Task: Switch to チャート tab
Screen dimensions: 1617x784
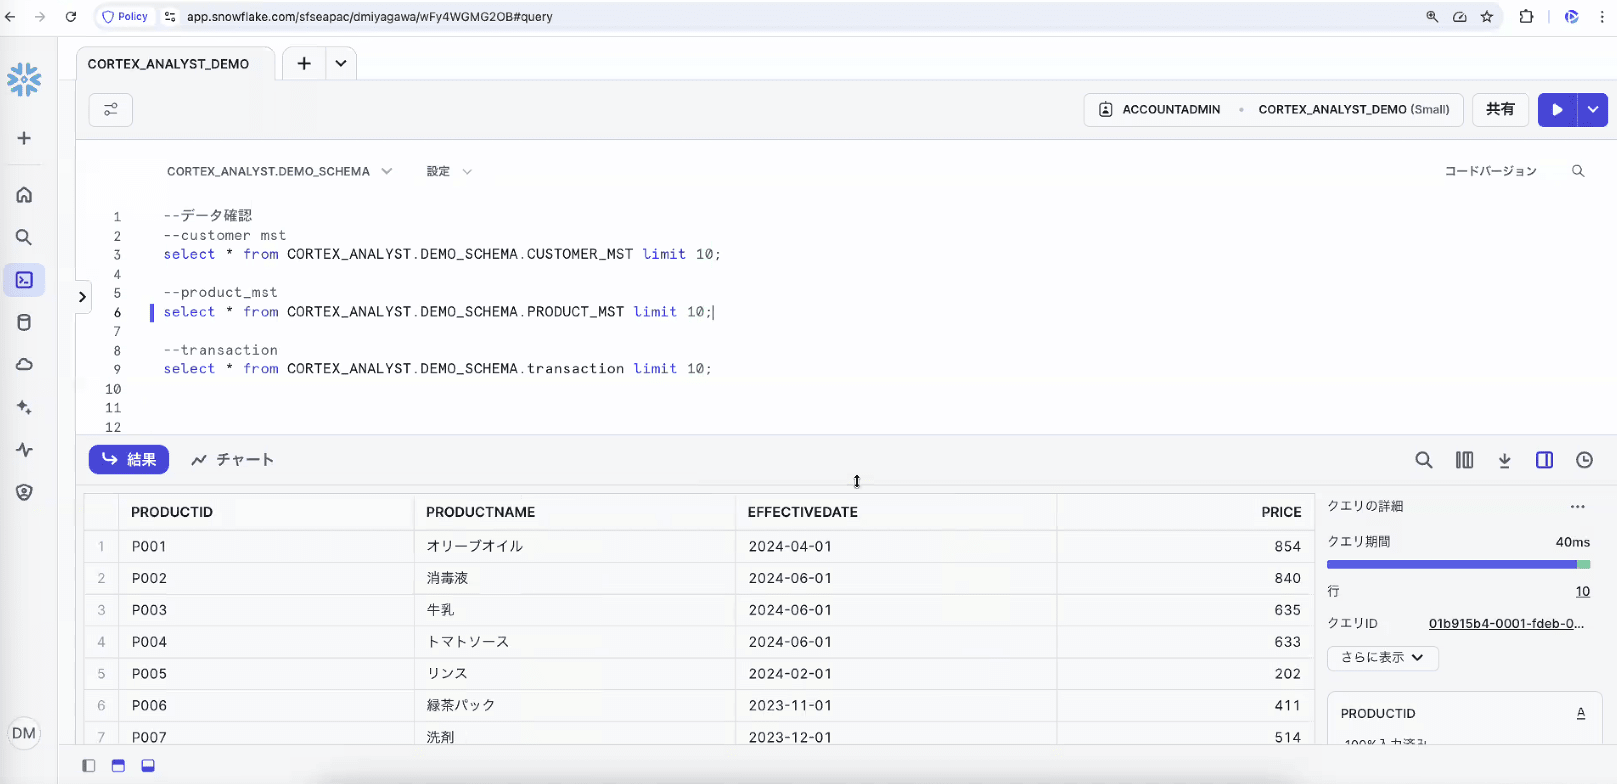Action: [x=232, y=460]
